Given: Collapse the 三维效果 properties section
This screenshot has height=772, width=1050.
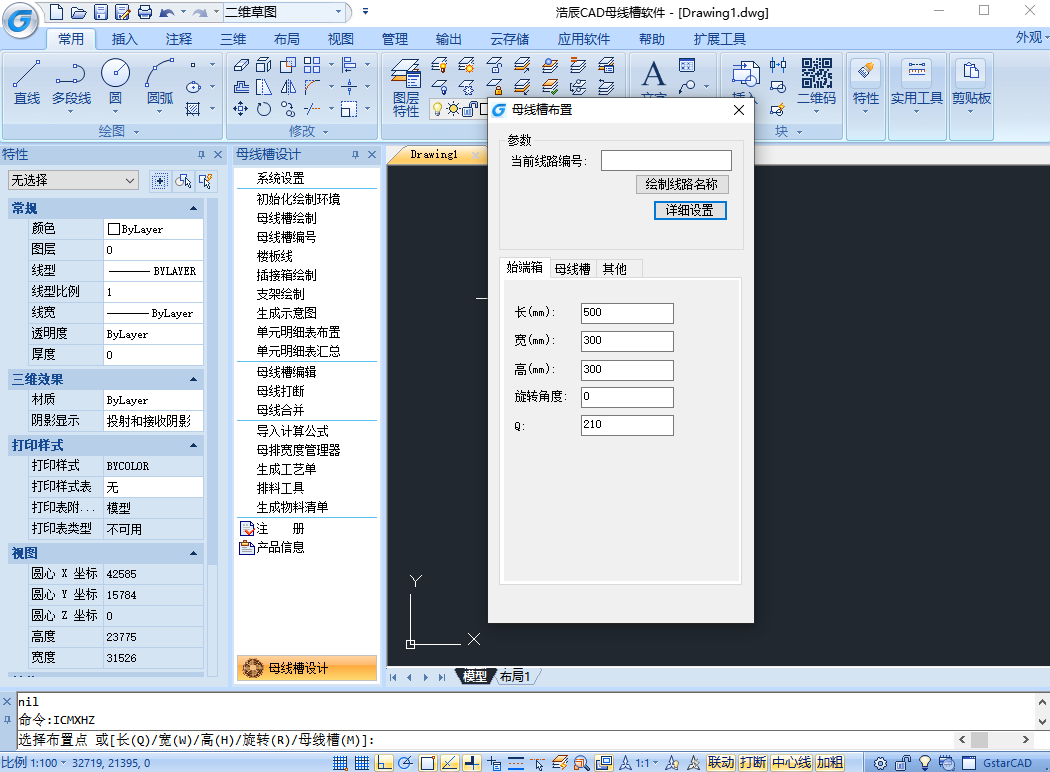Looking at the screenshot, I should click(x=193, y=380).
